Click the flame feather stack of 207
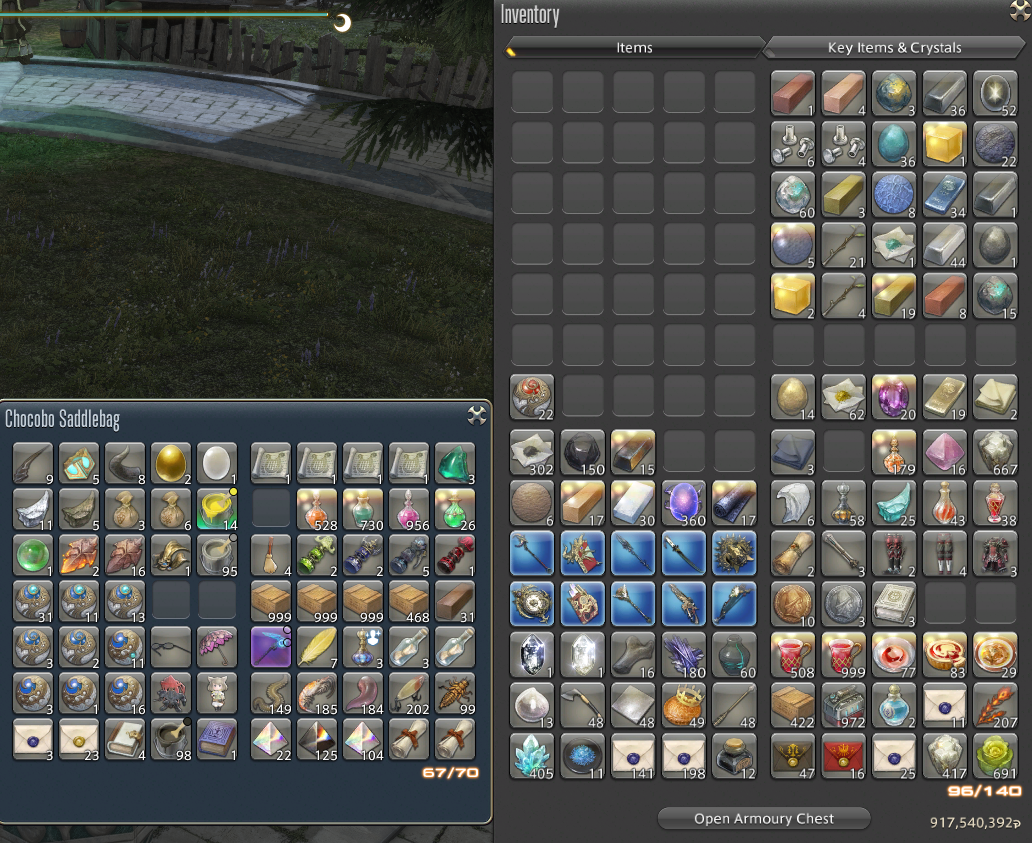 (995, 706)
